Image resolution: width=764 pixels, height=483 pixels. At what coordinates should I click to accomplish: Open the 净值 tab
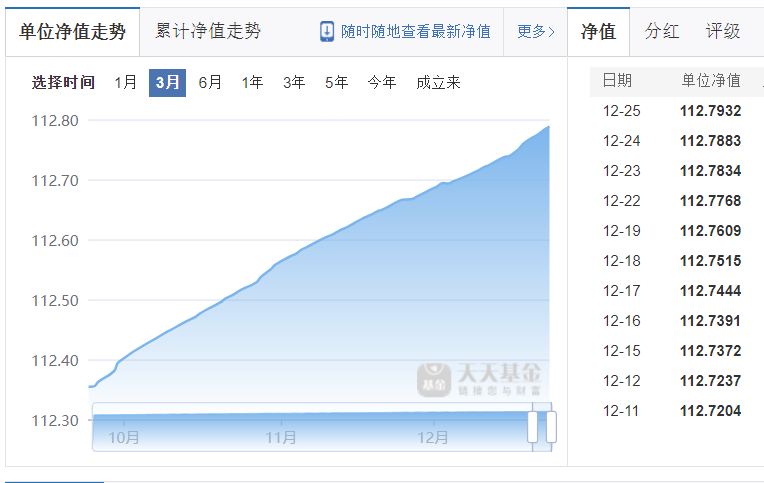(x=598, y=32)
